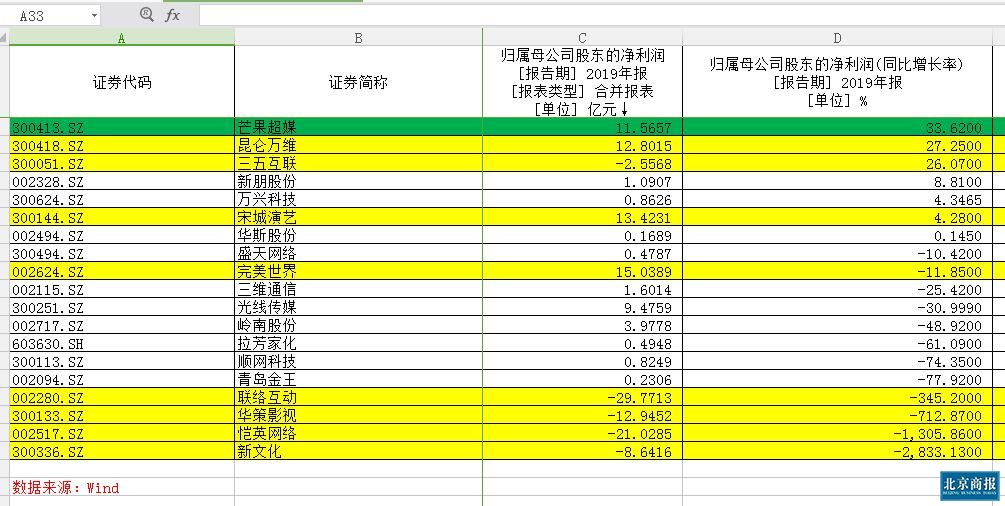Image resolution: width=1005 pixels, height=506 pixels.
Task: Open the Name Box dropdown arrow
Action: (94, 15)
